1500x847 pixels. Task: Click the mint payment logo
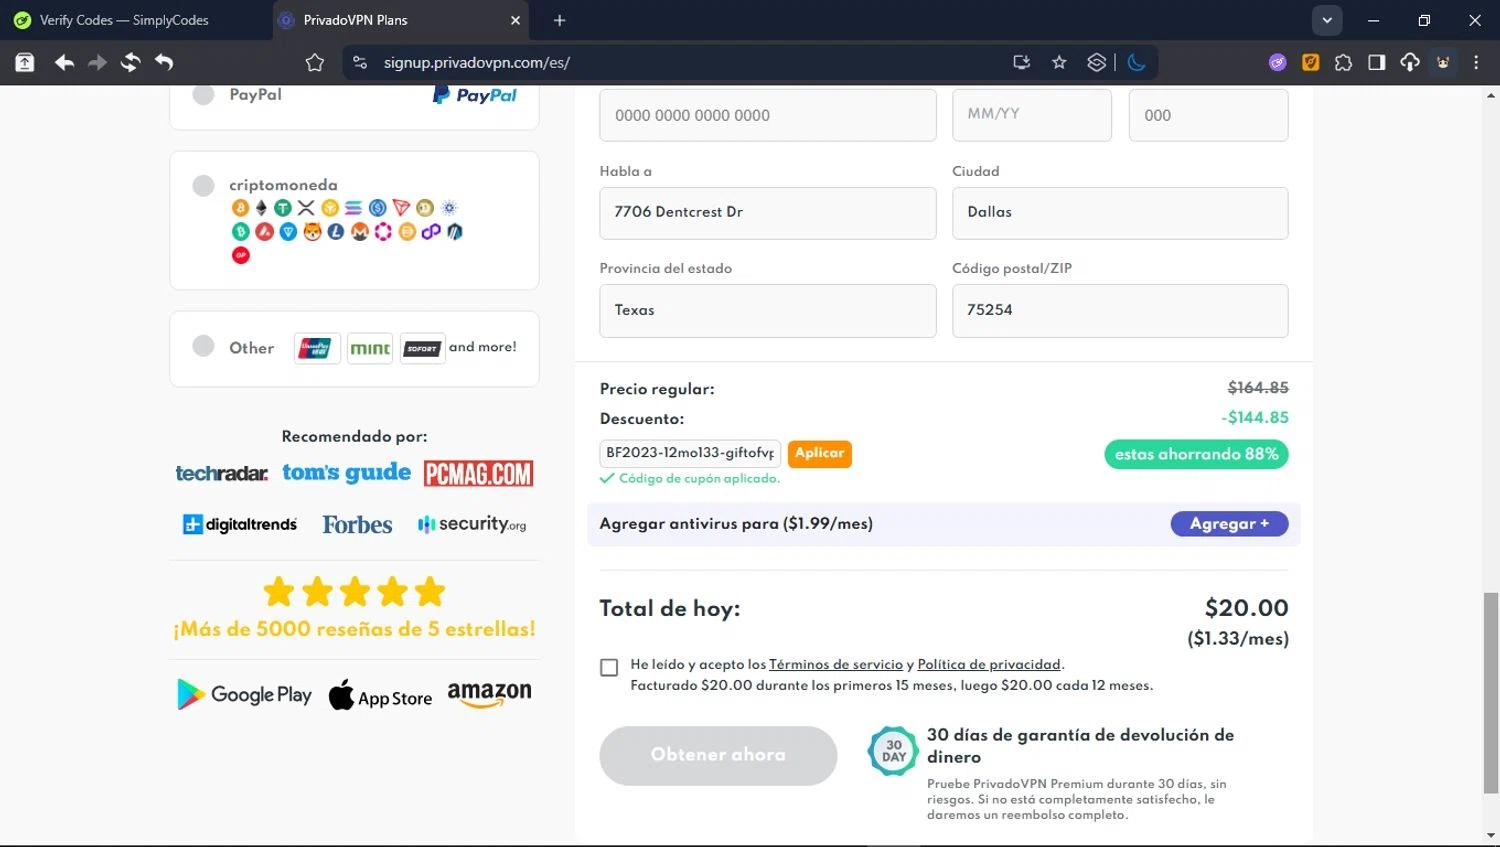(370, 348)
